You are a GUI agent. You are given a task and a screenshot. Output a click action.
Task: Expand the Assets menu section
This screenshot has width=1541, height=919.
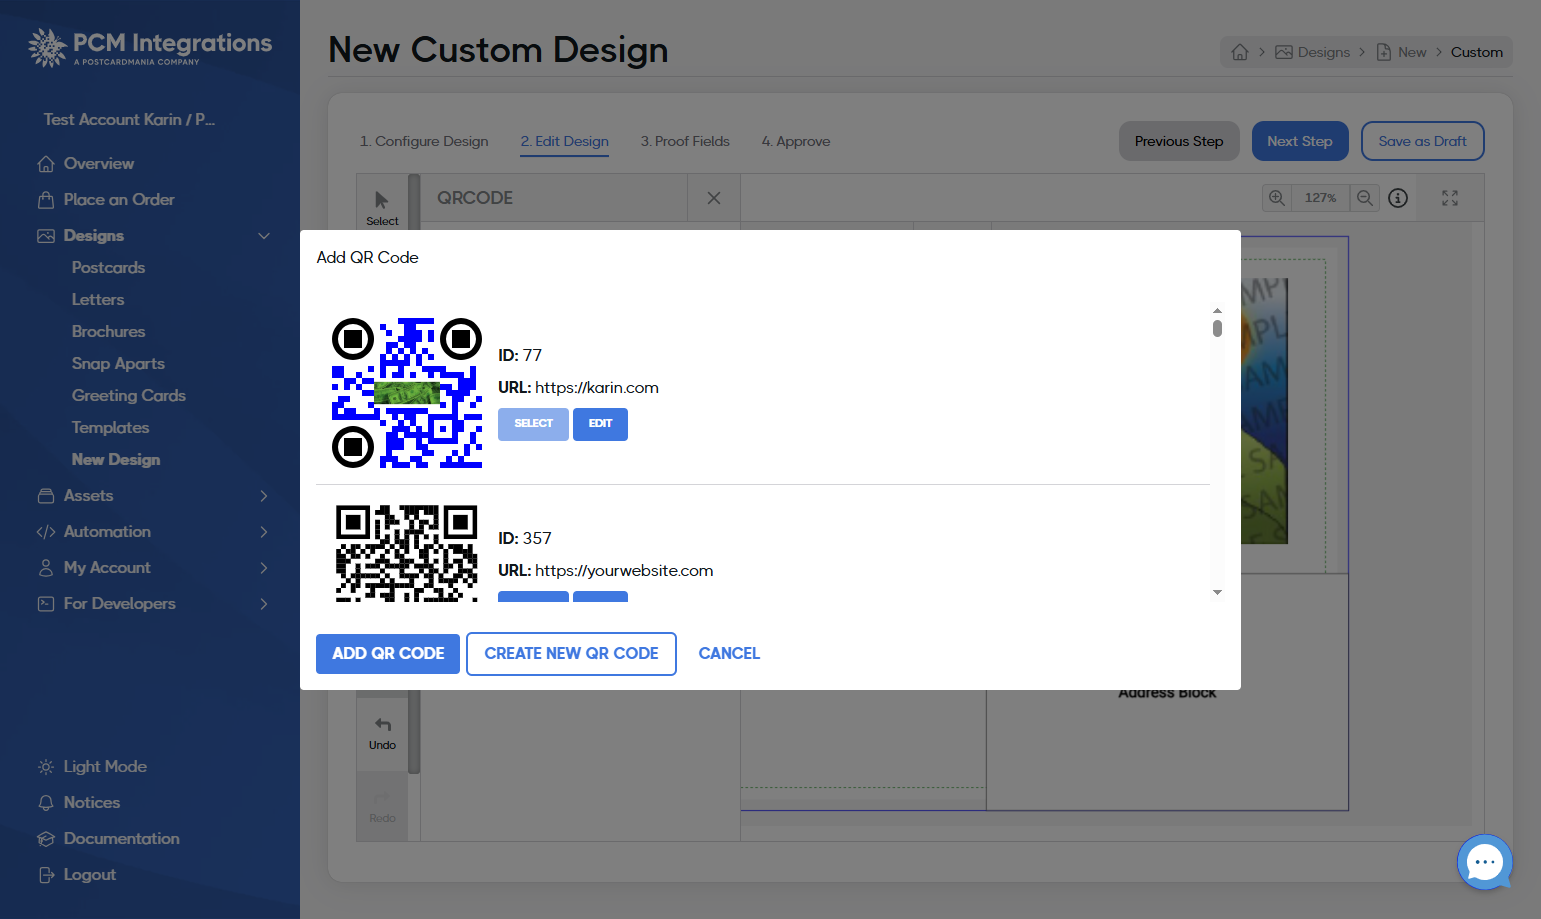pyautogui.click(x=264, y=496)
